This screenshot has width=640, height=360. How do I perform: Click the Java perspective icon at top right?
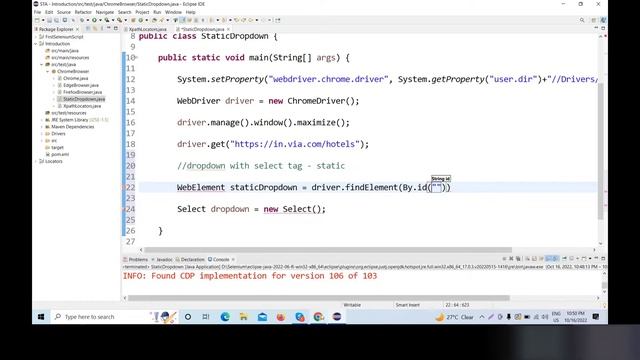(x=603, y=20)
